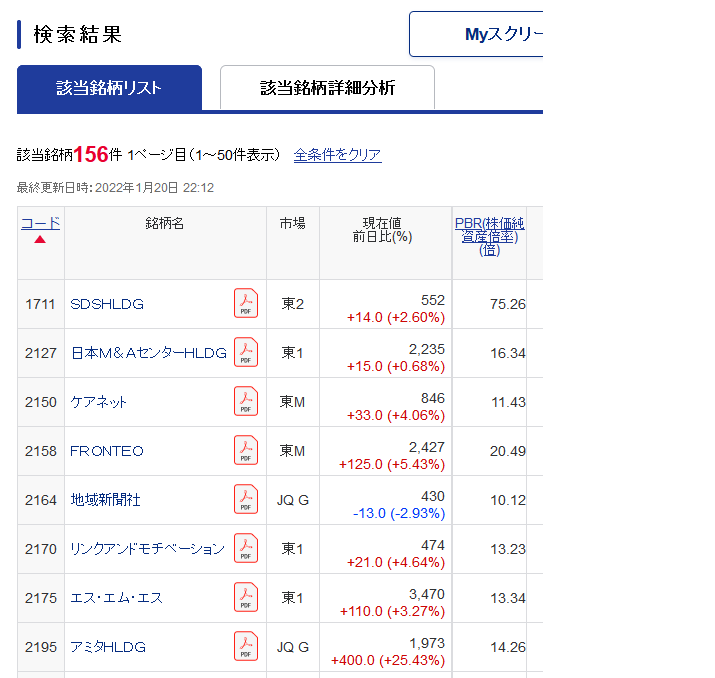
Task: Sort by PBR(株価純資産倍率) column header
Action: point(489,236)
